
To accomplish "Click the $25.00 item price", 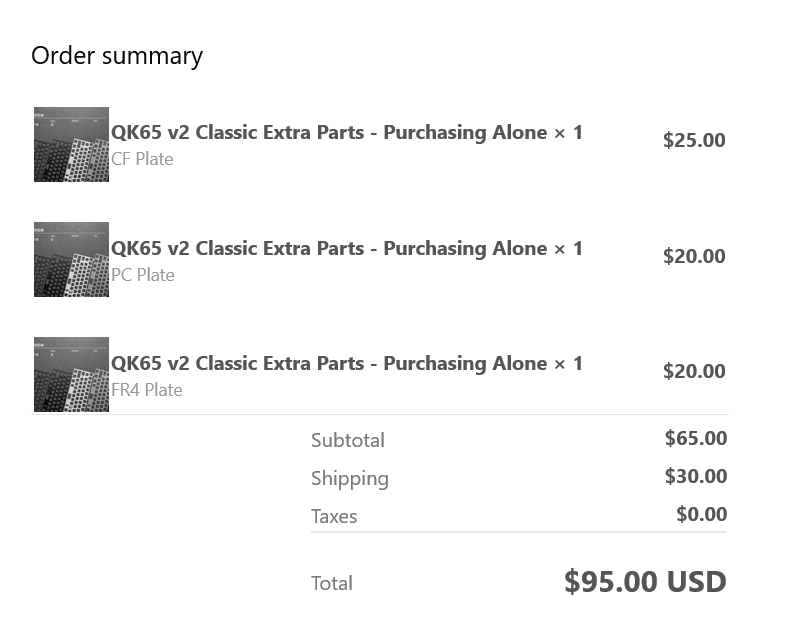I will pyautogui.click(x=694, y=141).
